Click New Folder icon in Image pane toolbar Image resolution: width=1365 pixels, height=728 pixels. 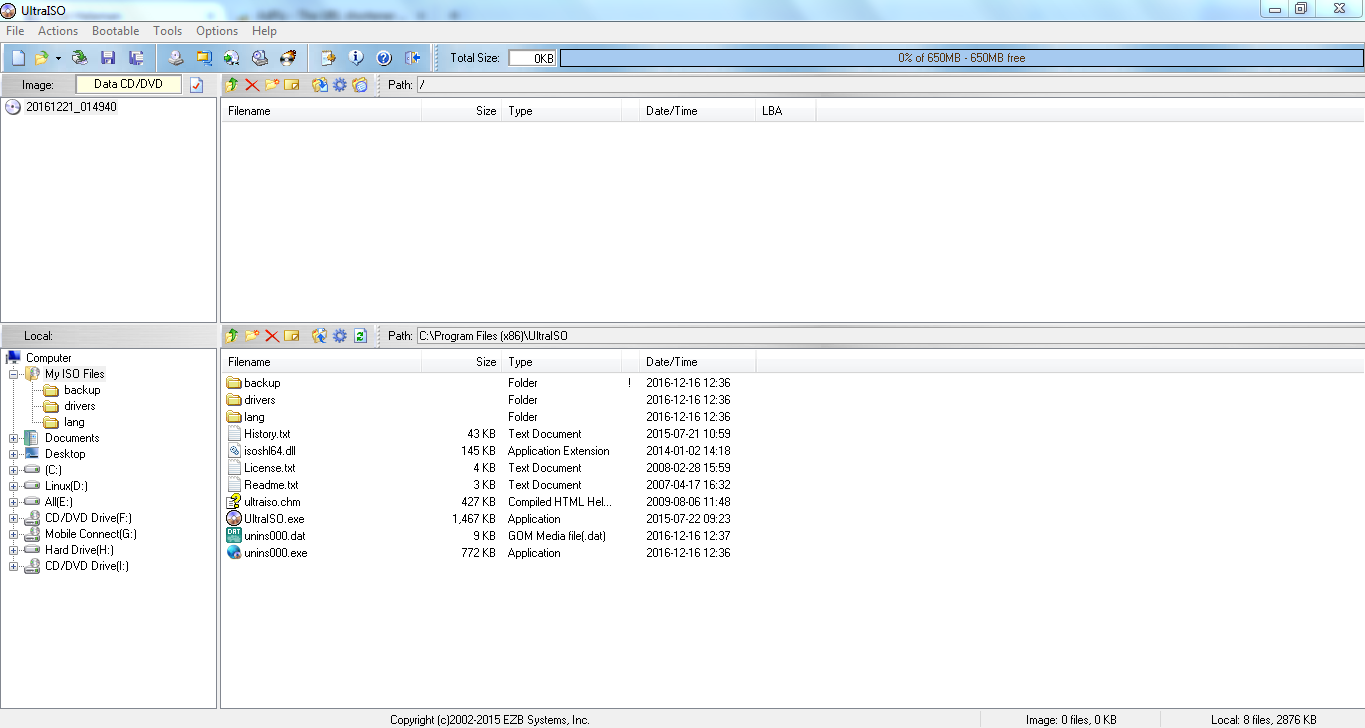point(272,85)
